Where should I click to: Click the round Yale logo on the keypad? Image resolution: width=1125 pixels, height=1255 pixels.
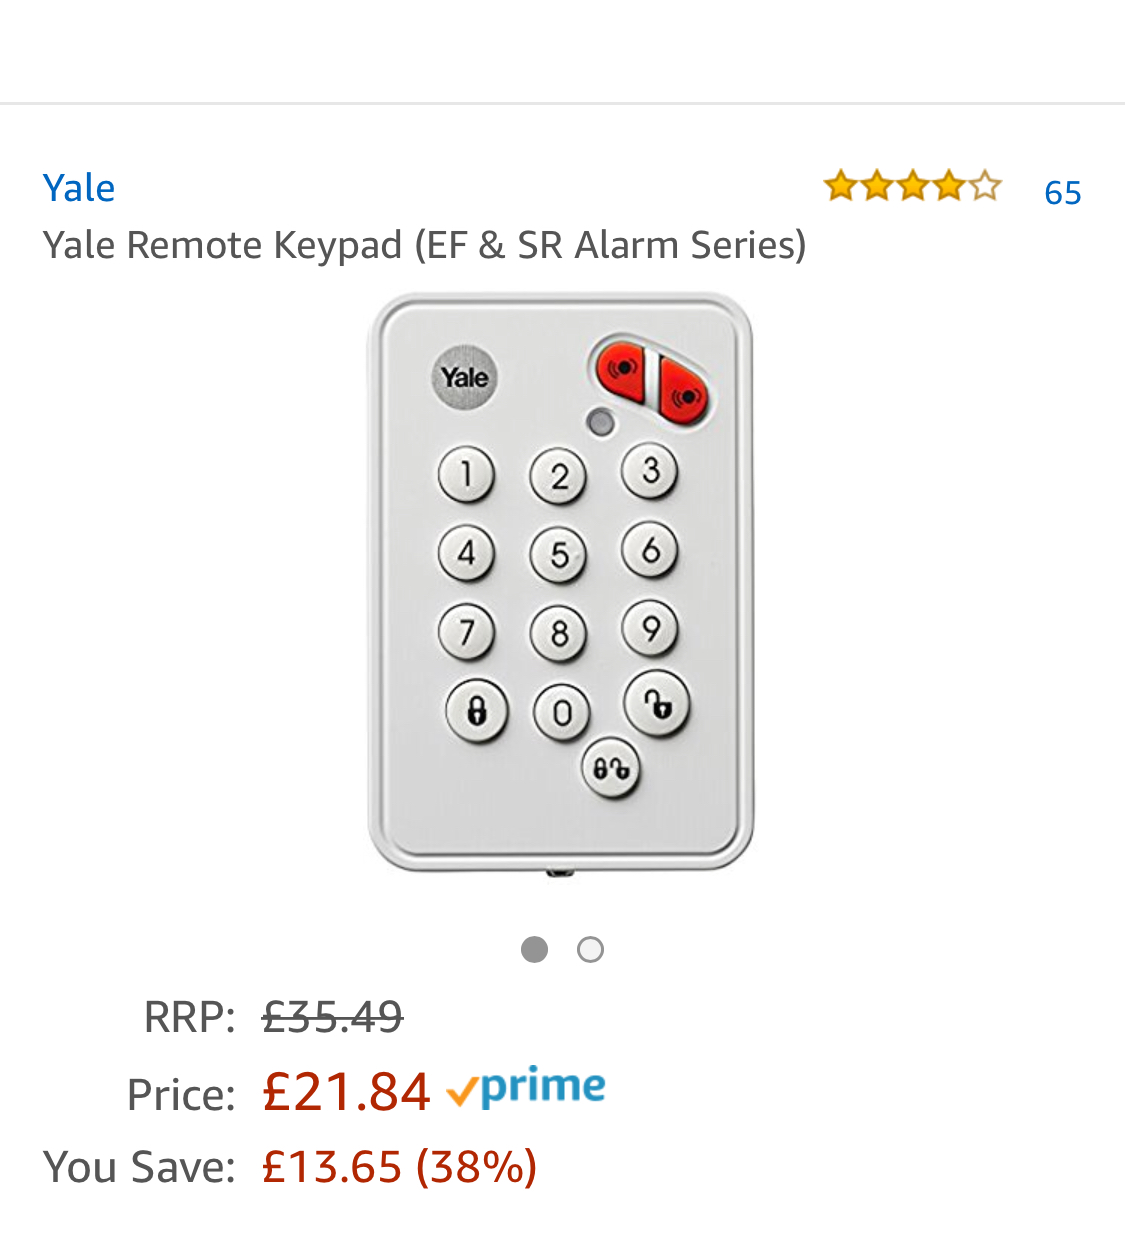[x=464, y=377]
